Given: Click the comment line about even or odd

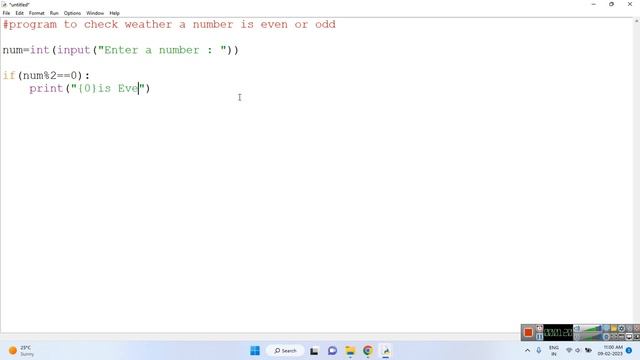Looking at the screenshot, I should pos(169,24).
